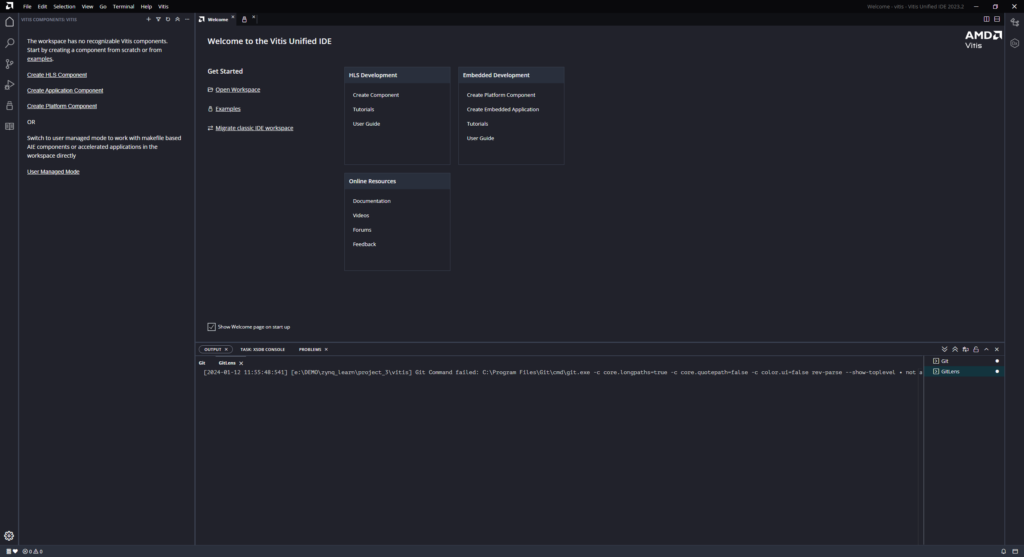Viewport: 1024px width, 557px height.
Task: Close the PROBLEMS panel tab
Action: tap(326, 349)
